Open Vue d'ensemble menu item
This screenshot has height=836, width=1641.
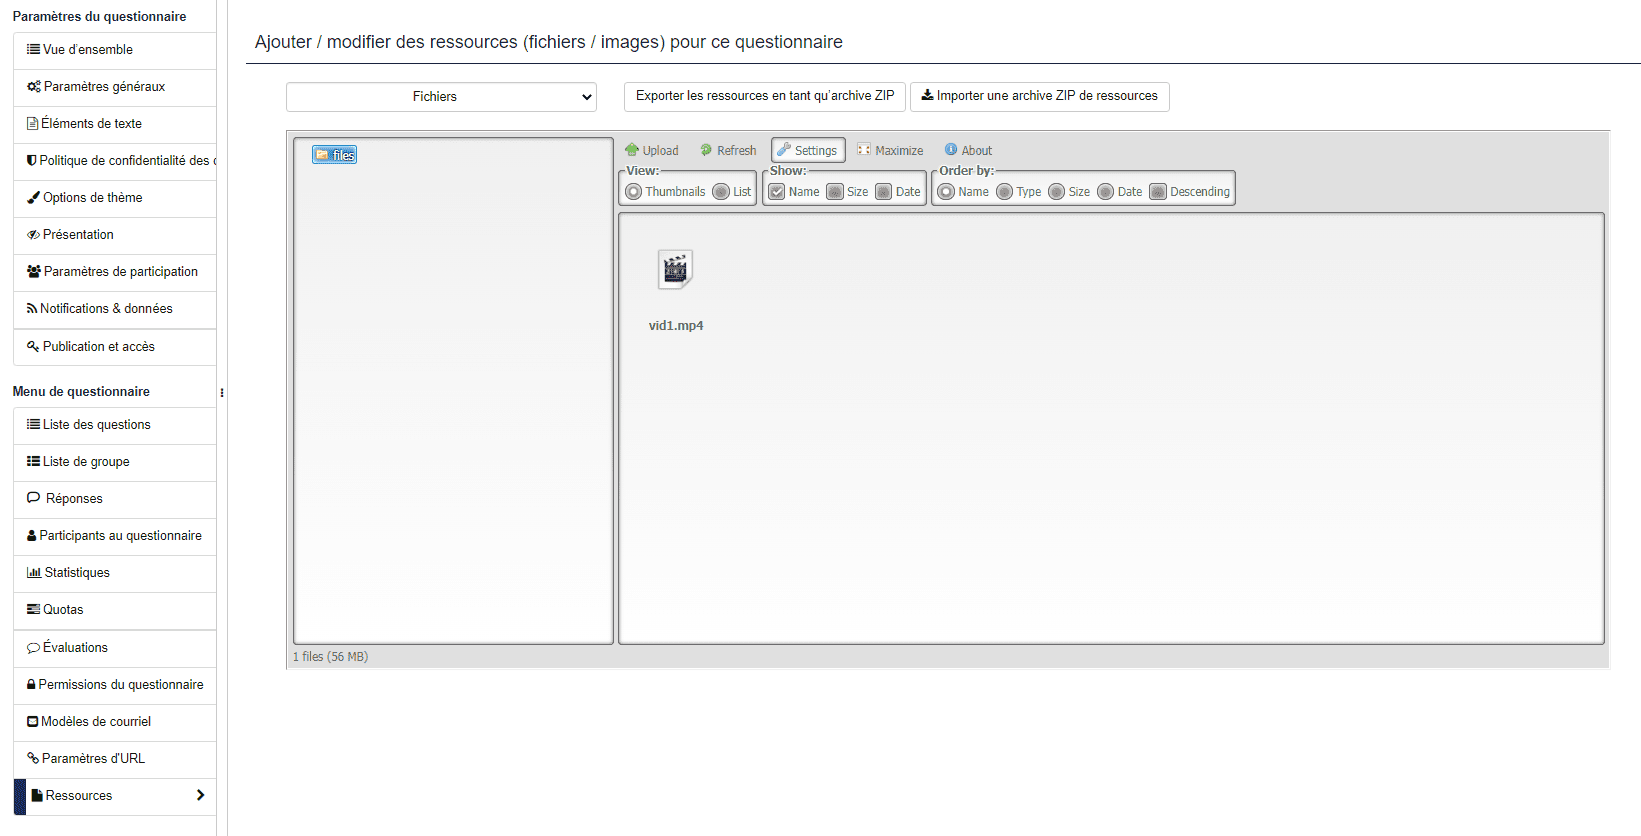pos(115,50)
